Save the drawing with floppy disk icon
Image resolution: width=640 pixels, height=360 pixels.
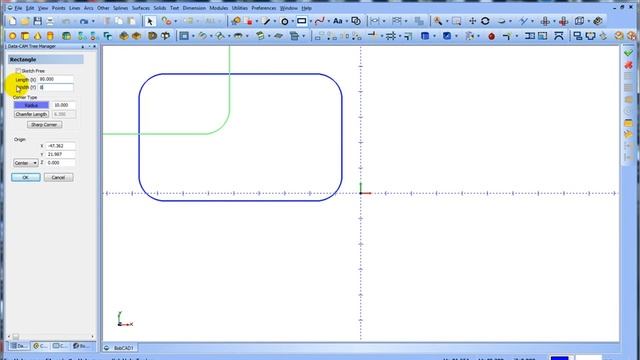(x=38, y=21)
